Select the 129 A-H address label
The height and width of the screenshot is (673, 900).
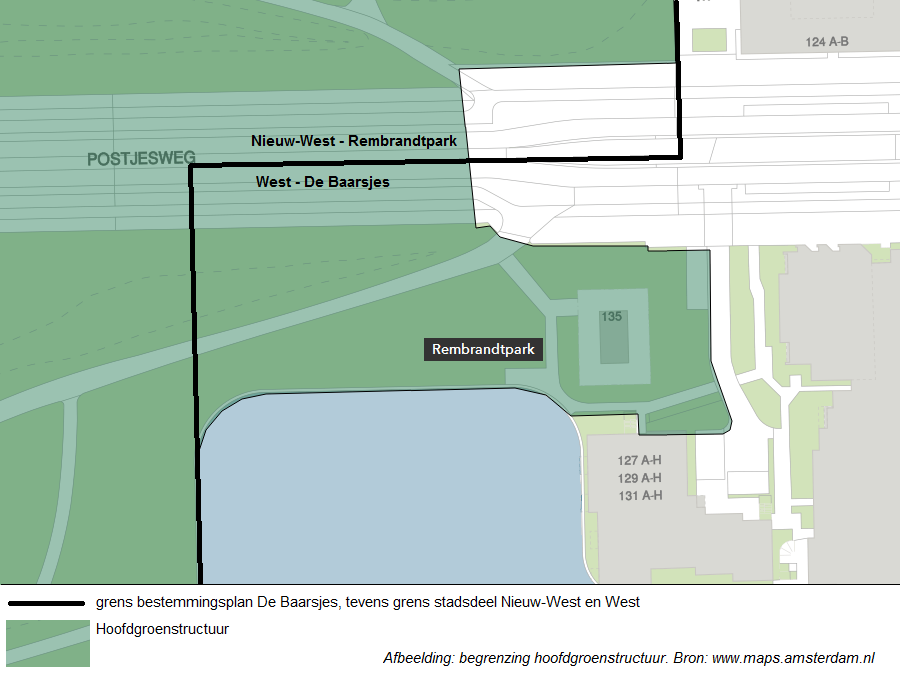click(640, 478)
